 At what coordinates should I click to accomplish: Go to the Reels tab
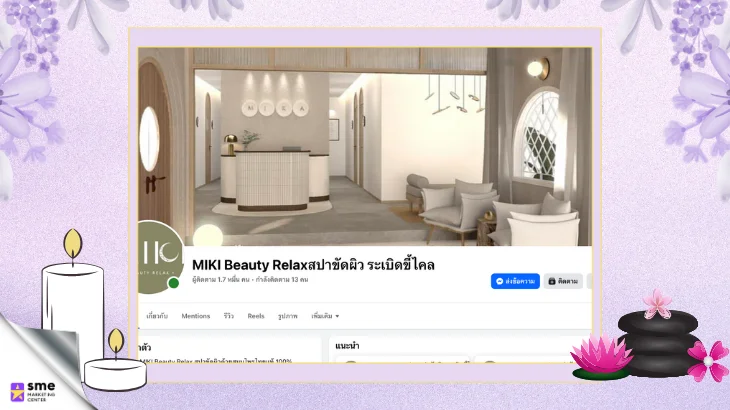pos(256,316)
